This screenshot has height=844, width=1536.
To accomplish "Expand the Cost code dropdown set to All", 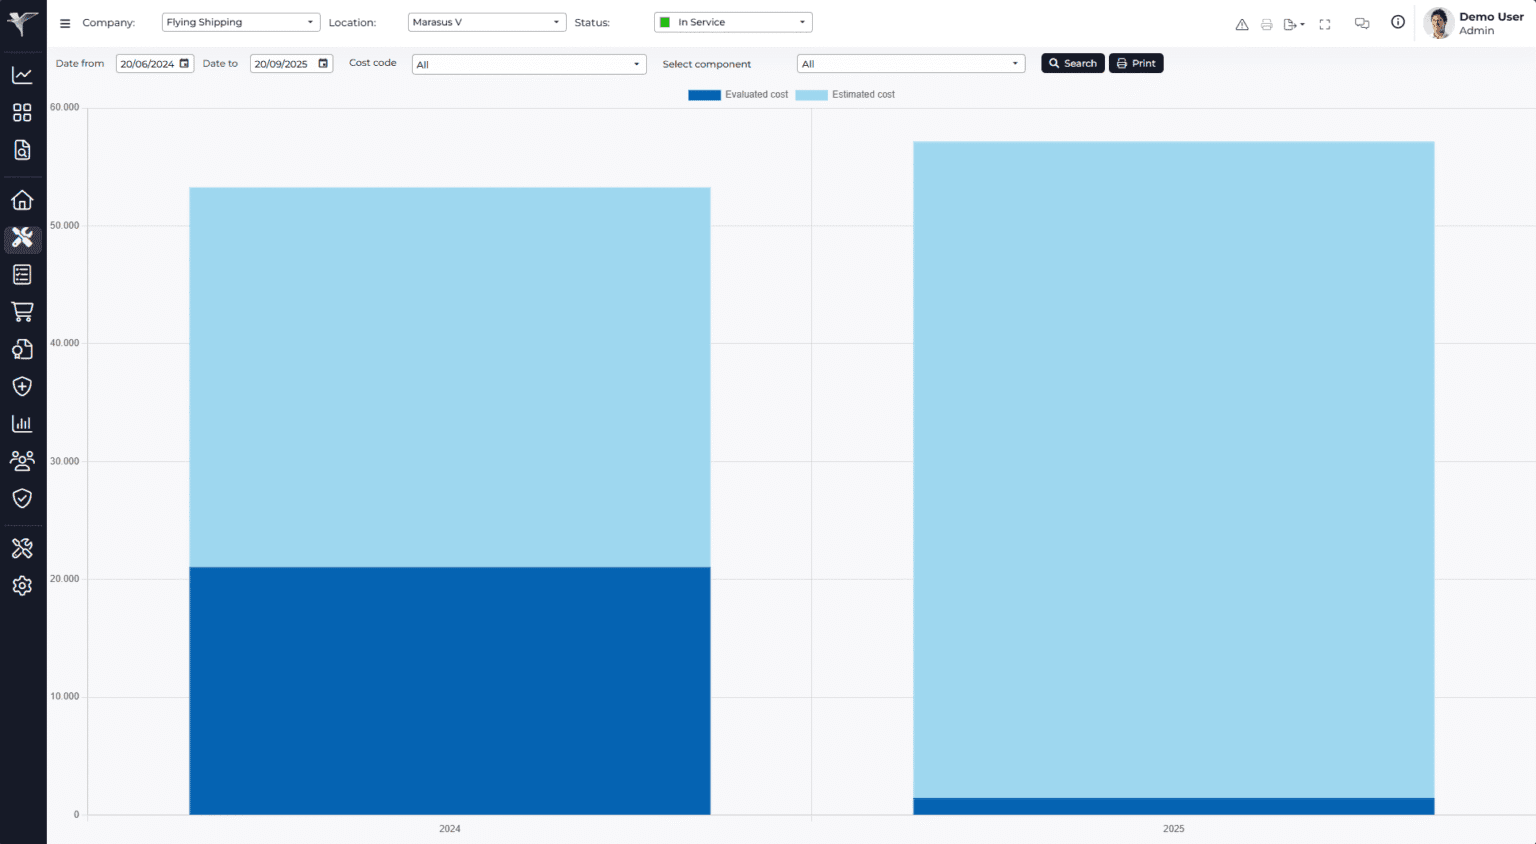I will click(x=528, y=63).
